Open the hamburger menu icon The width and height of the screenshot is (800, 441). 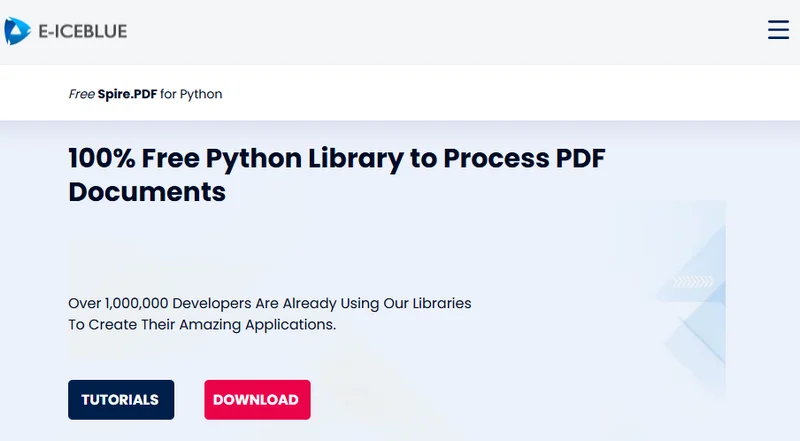click(x=778, y=30)
